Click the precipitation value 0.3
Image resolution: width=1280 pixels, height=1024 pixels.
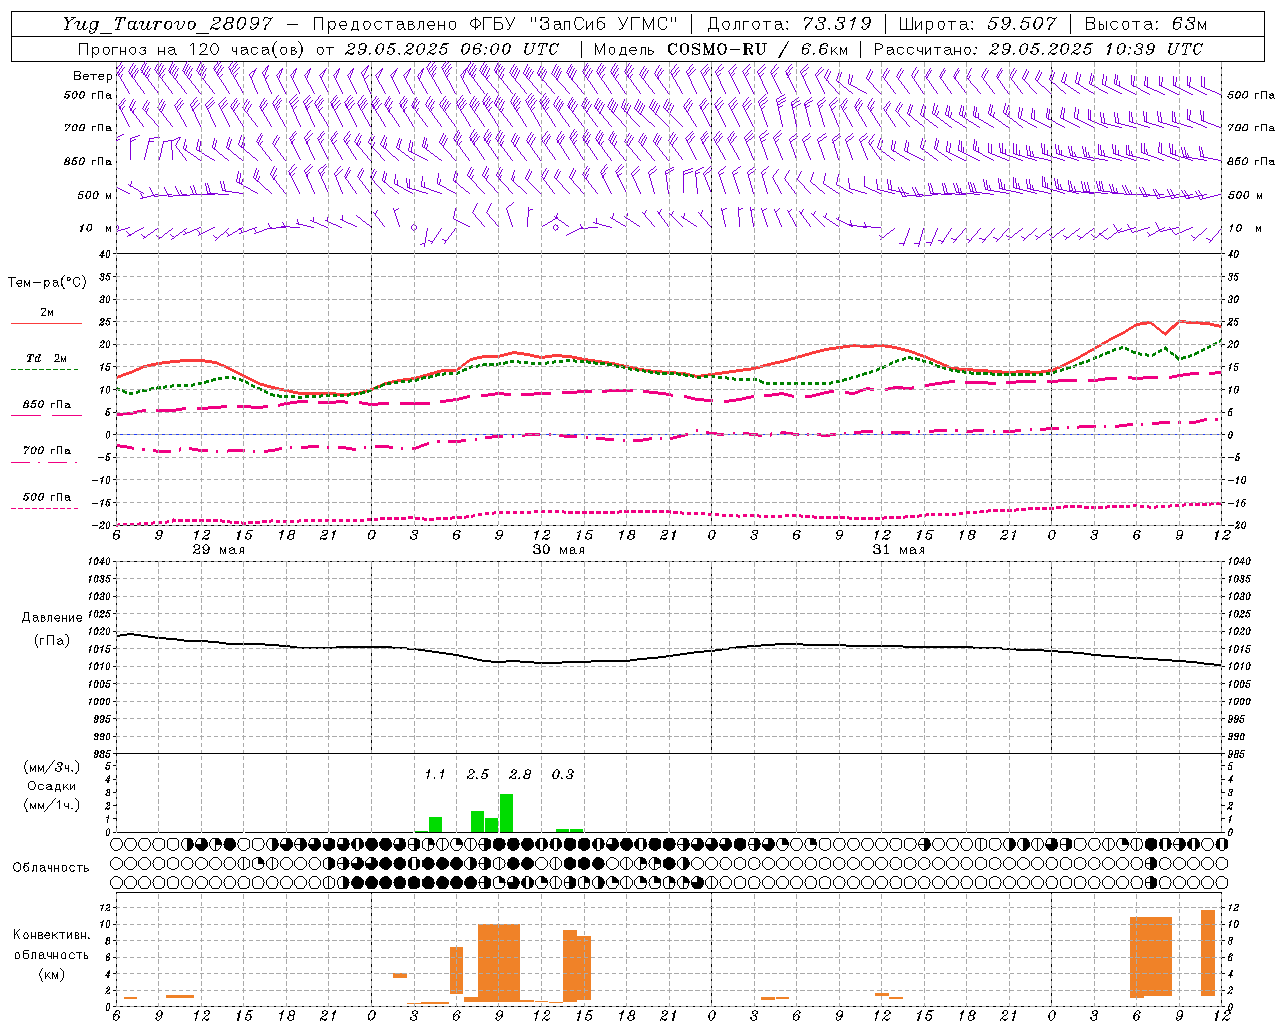(563, 774)
